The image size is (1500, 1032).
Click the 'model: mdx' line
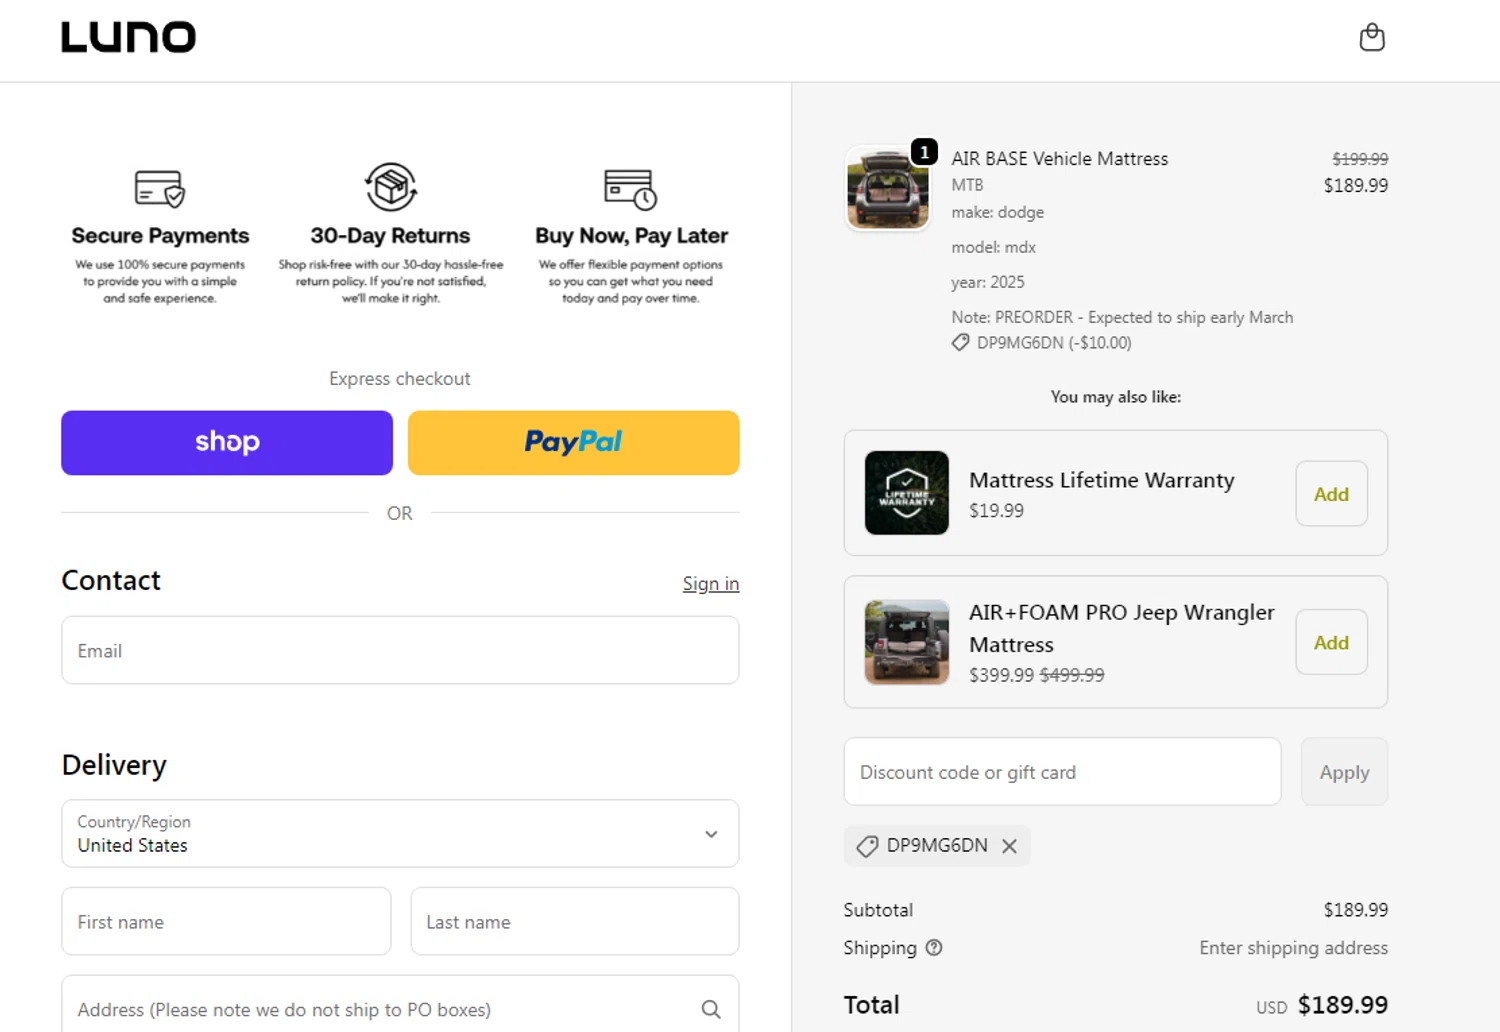click(993, 247)
